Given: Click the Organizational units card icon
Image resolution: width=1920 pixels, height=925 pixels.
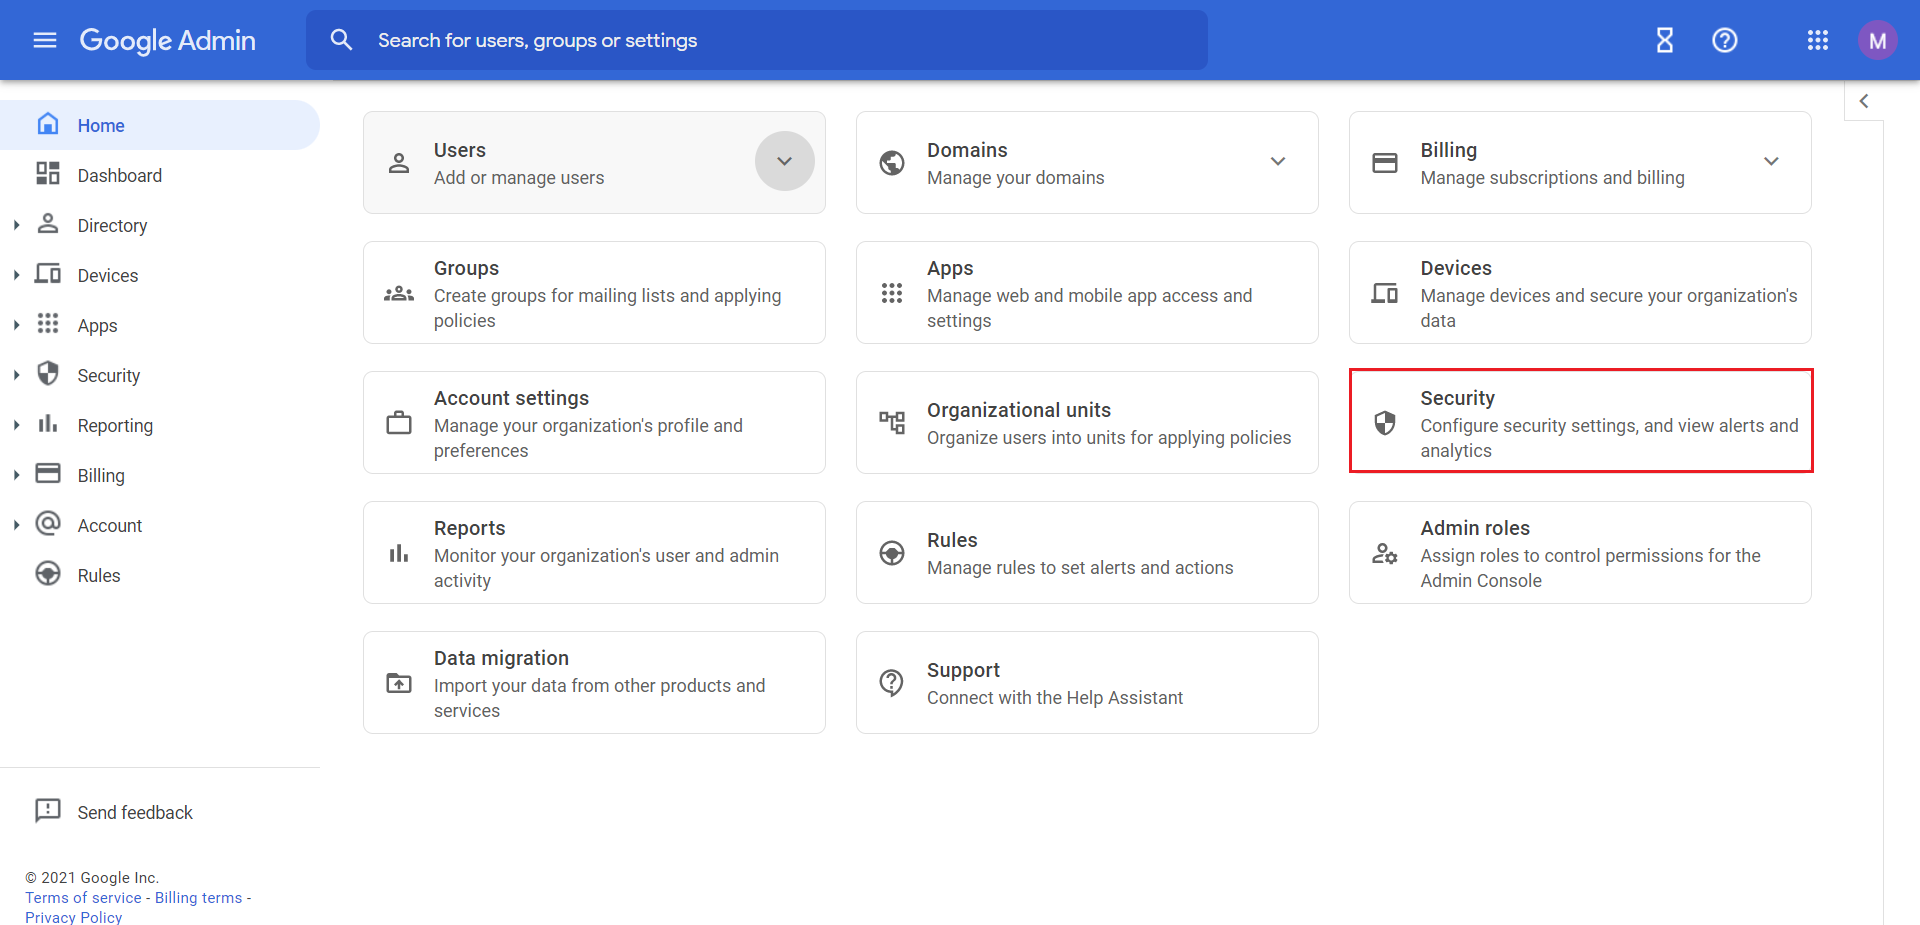Looking at the screenshot, I should click(x=892, y=423).
